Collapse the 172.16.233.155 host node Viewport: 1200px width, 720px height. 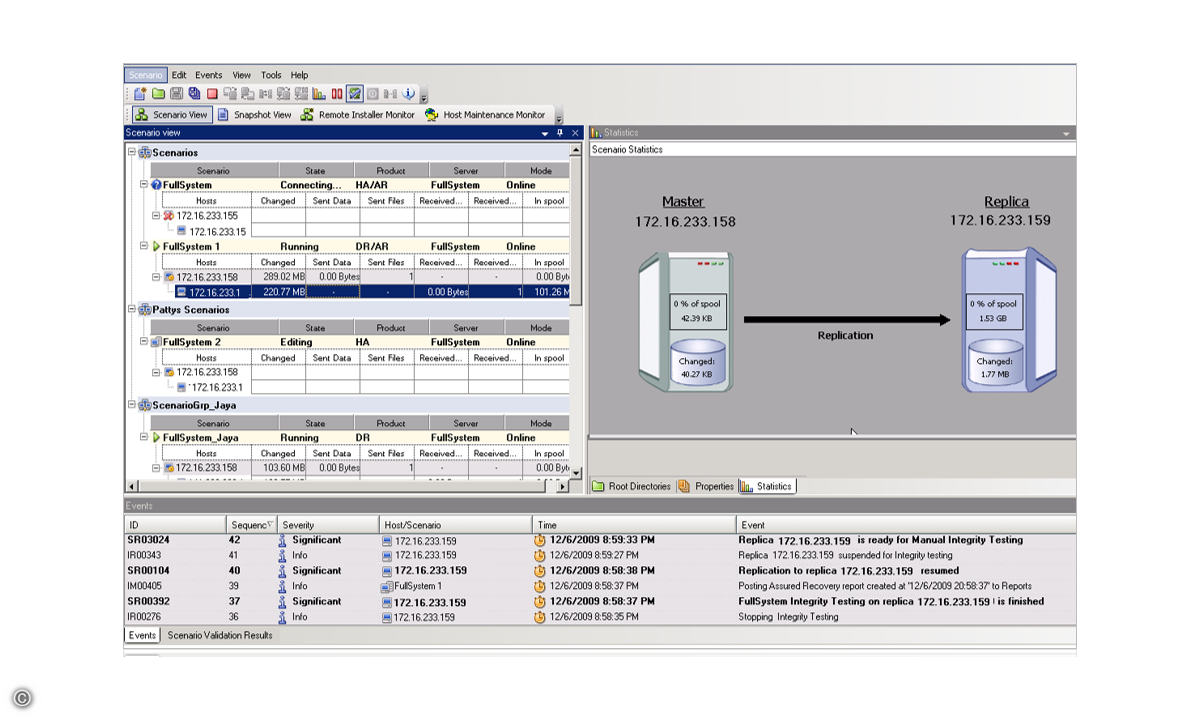156,216
